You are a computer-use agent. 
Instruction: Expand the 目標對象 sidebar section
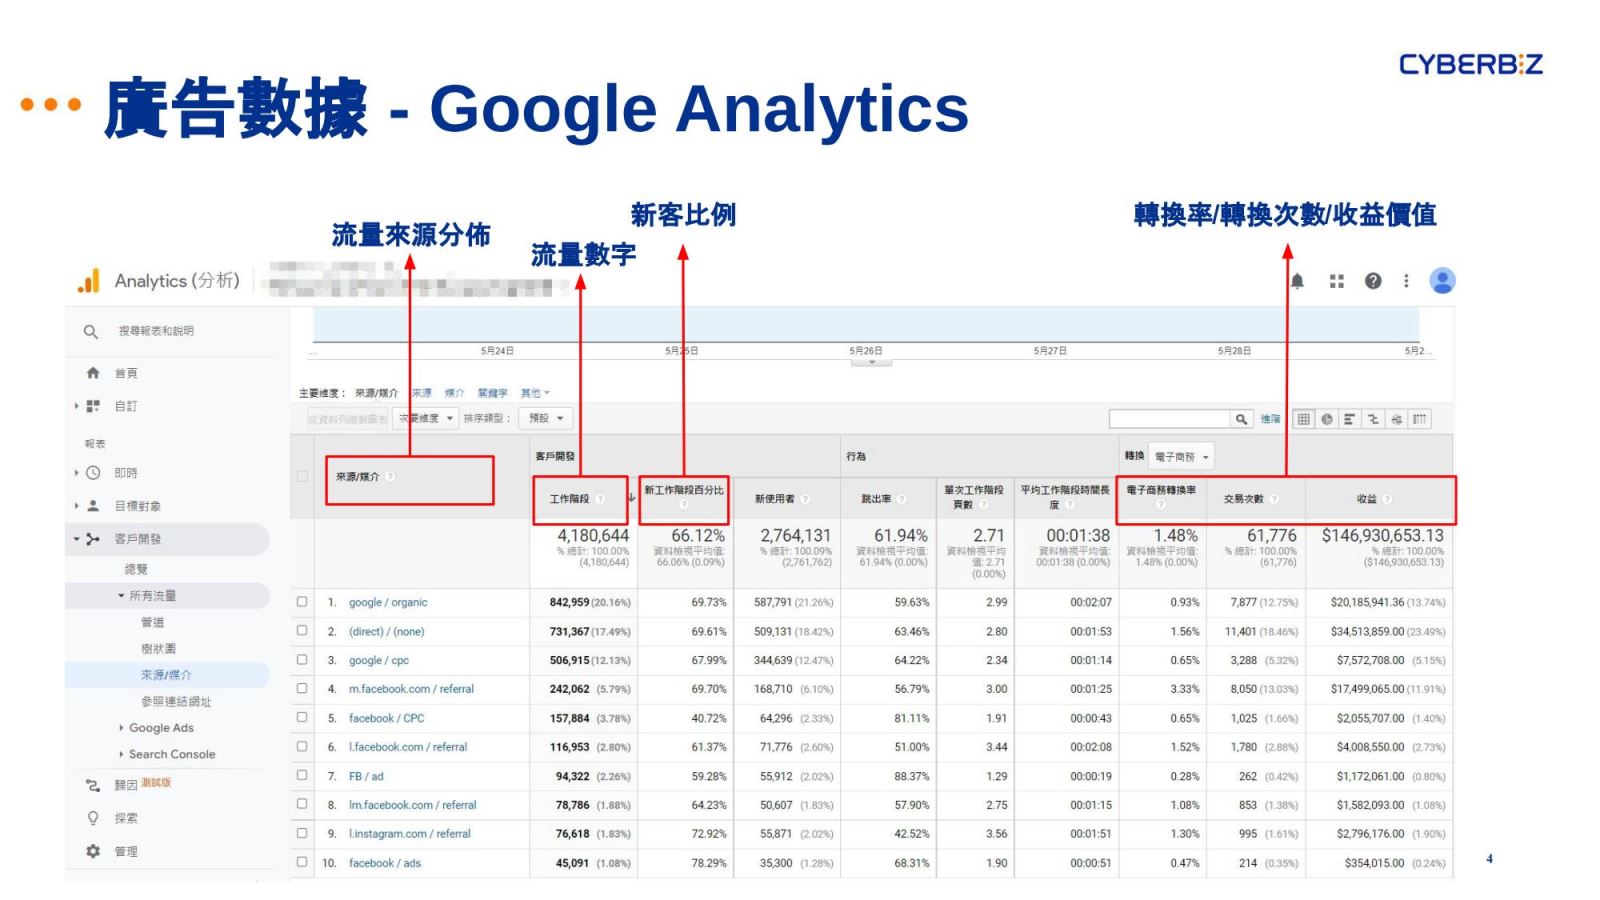click(x=76, y=506)
